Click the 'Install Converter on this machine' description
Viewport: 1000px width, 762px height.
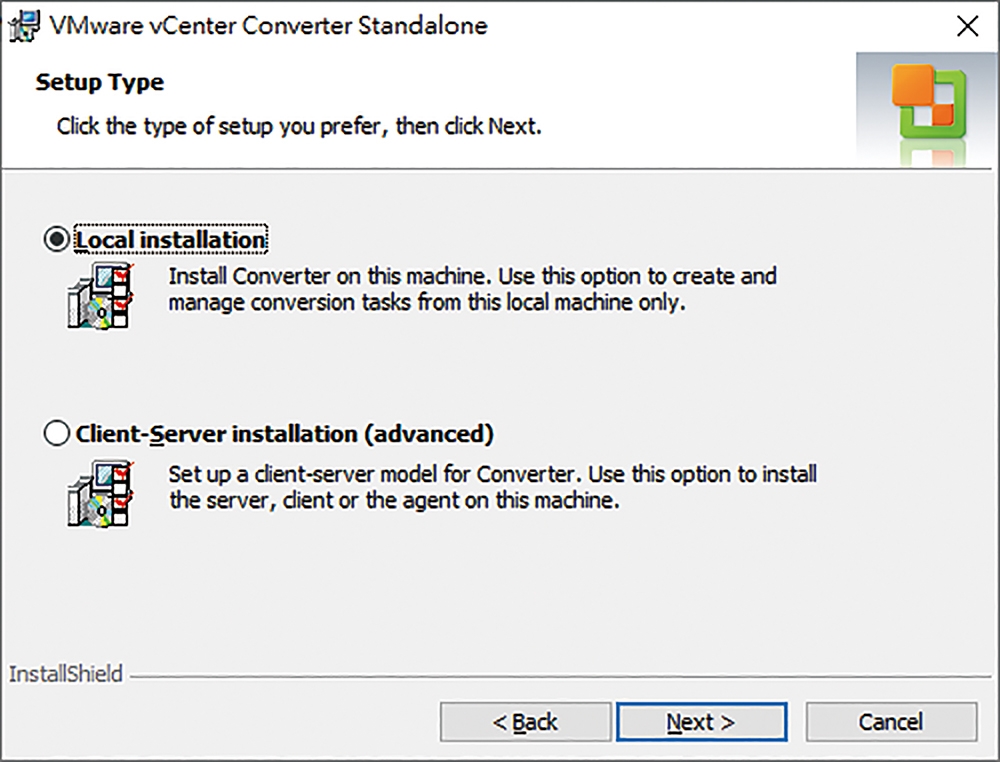point(472,289)
